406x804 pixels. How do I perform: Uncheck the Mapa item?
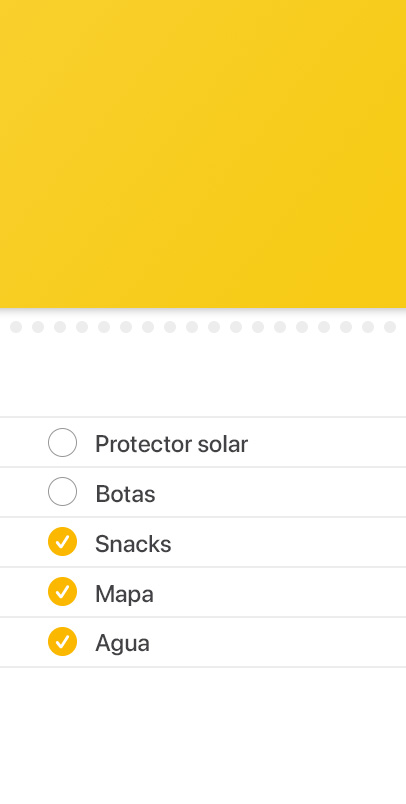pos(63,592)
